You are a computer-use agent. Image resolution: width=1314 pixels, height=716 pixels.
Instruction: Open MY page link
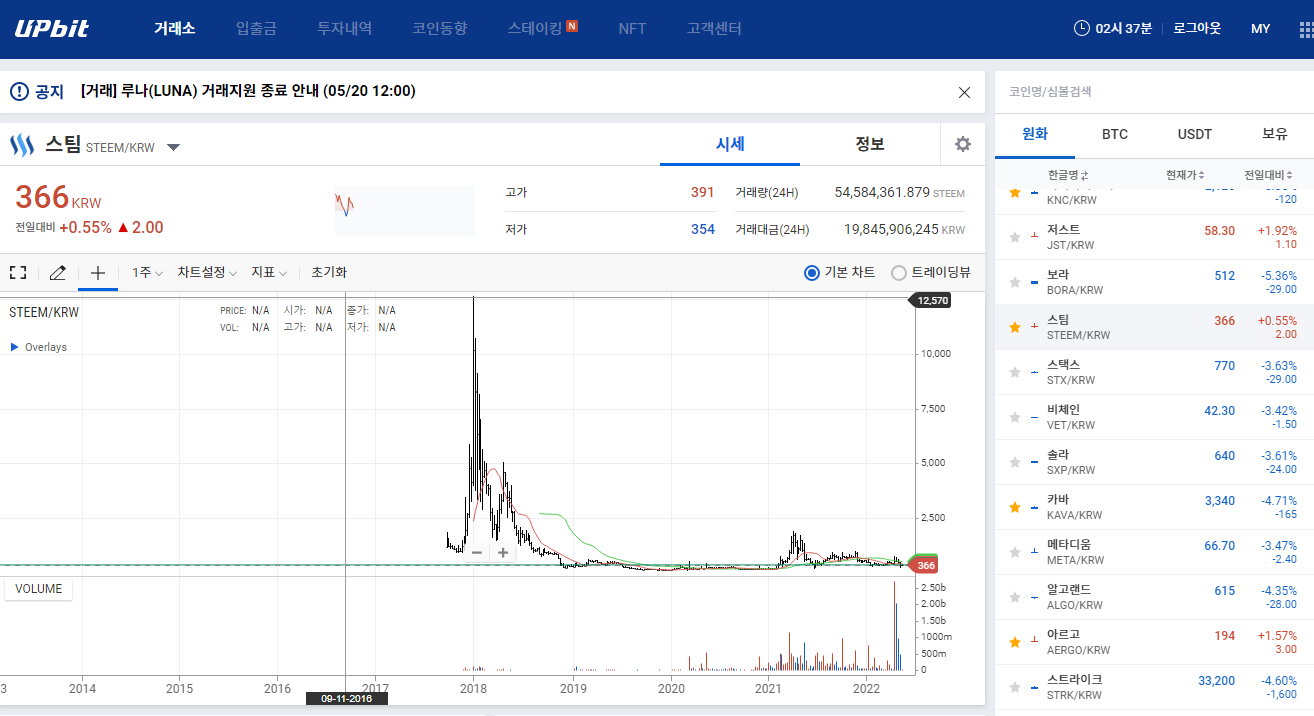click(x=1260, y=28)
